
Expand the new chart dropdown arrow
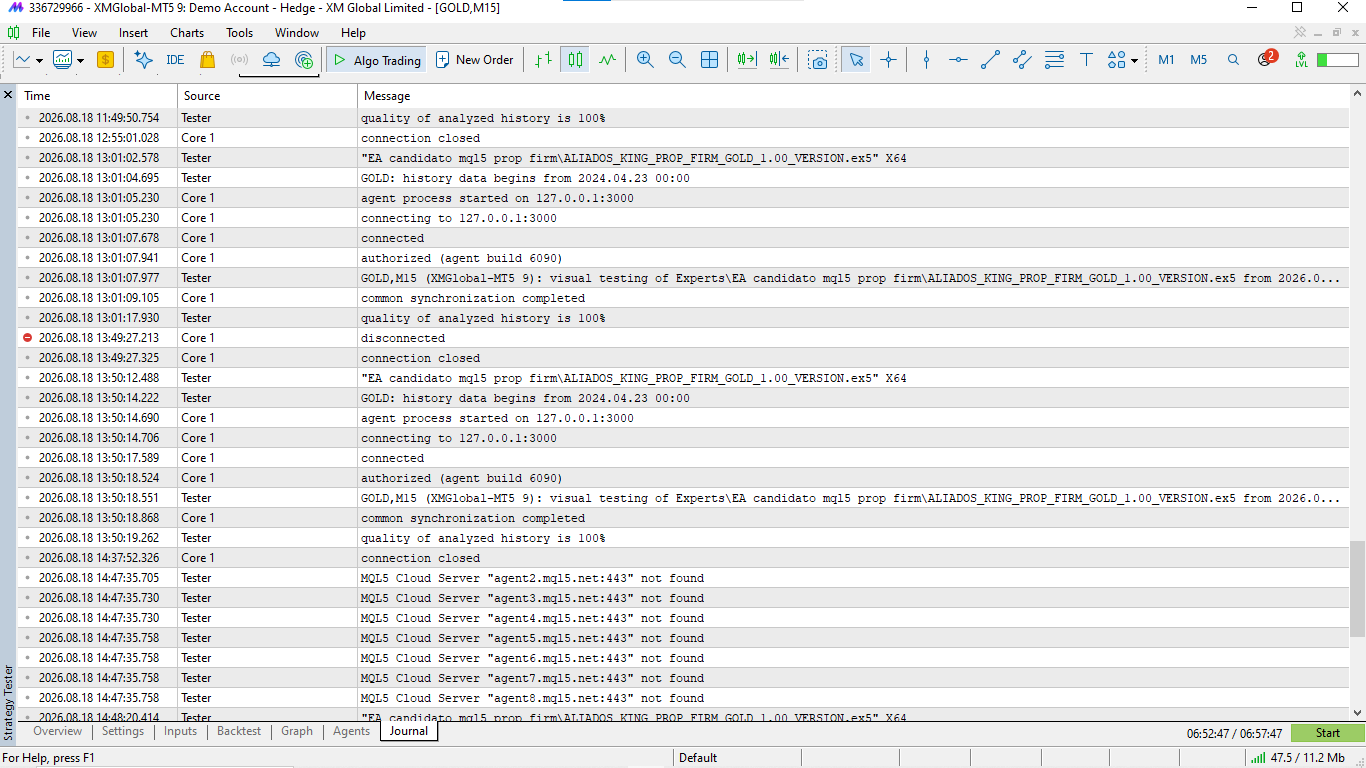point(39,60)
